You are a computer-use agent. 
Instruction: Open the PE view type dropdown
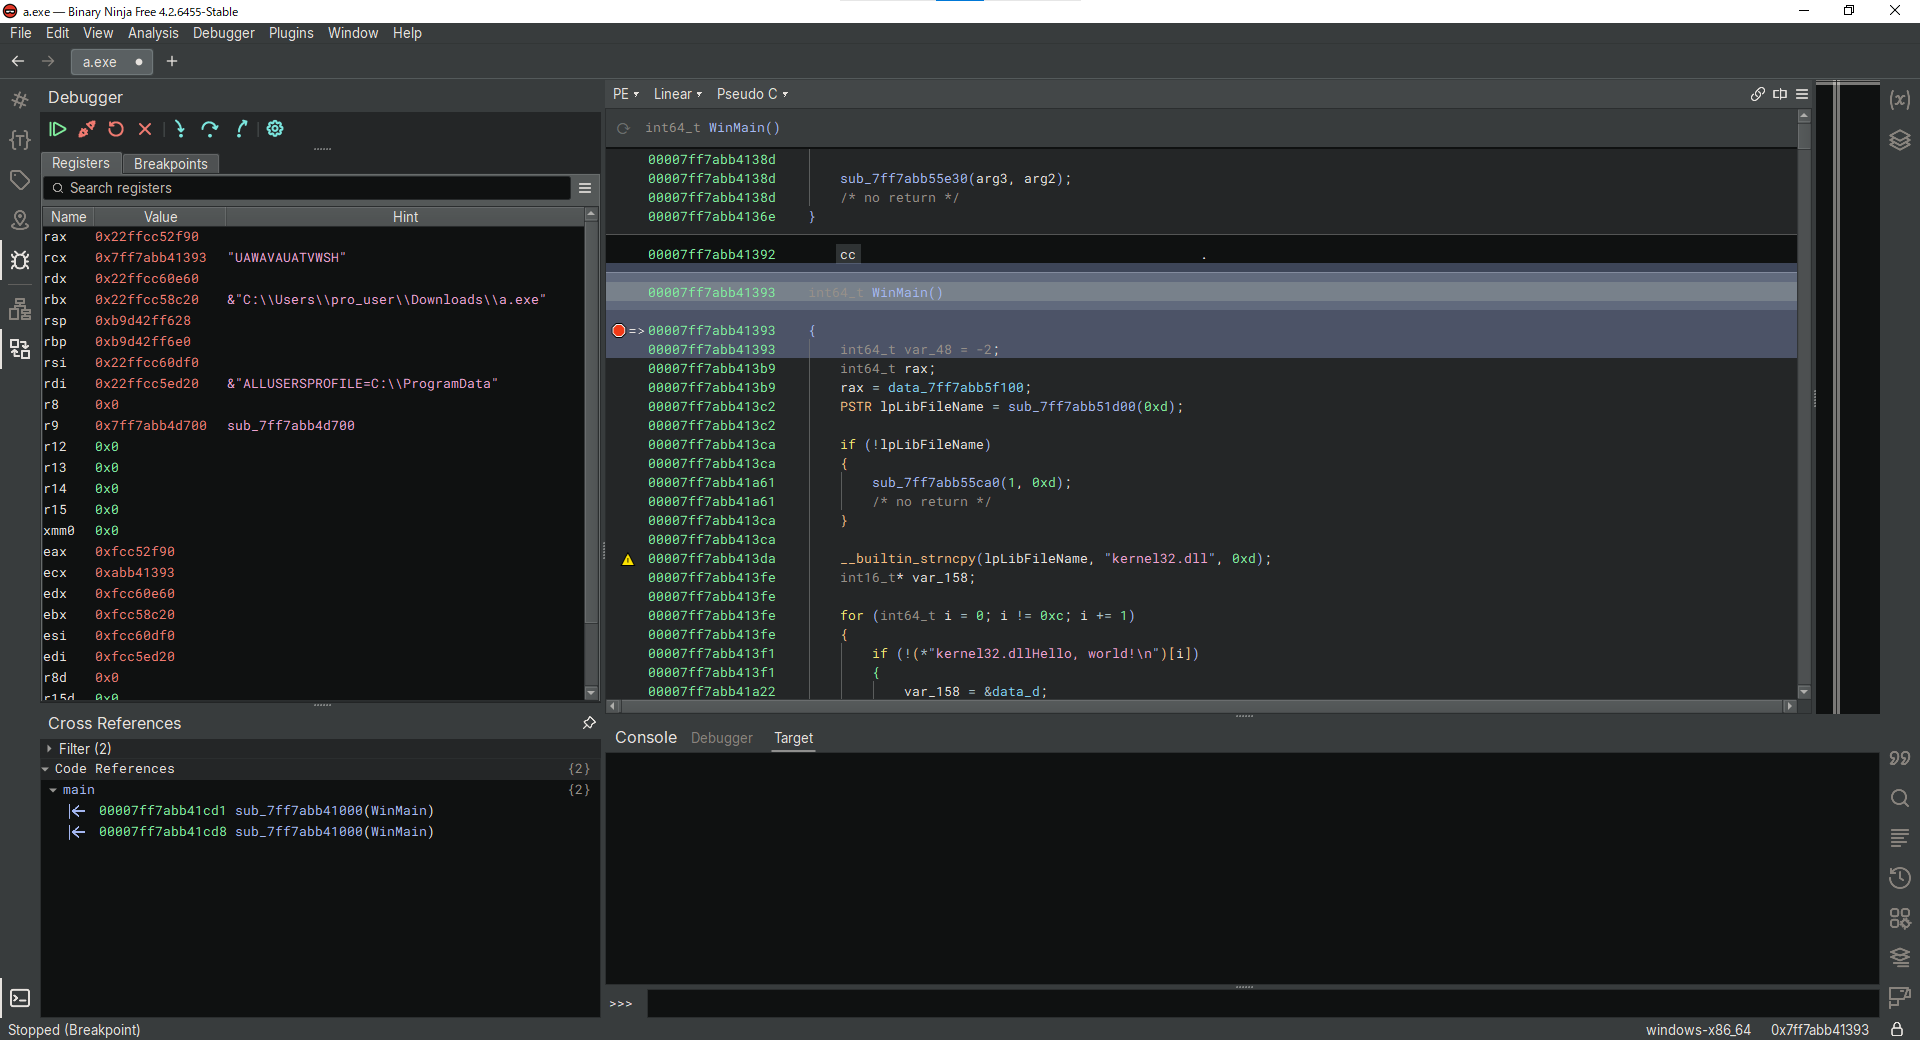coord(626,94)
